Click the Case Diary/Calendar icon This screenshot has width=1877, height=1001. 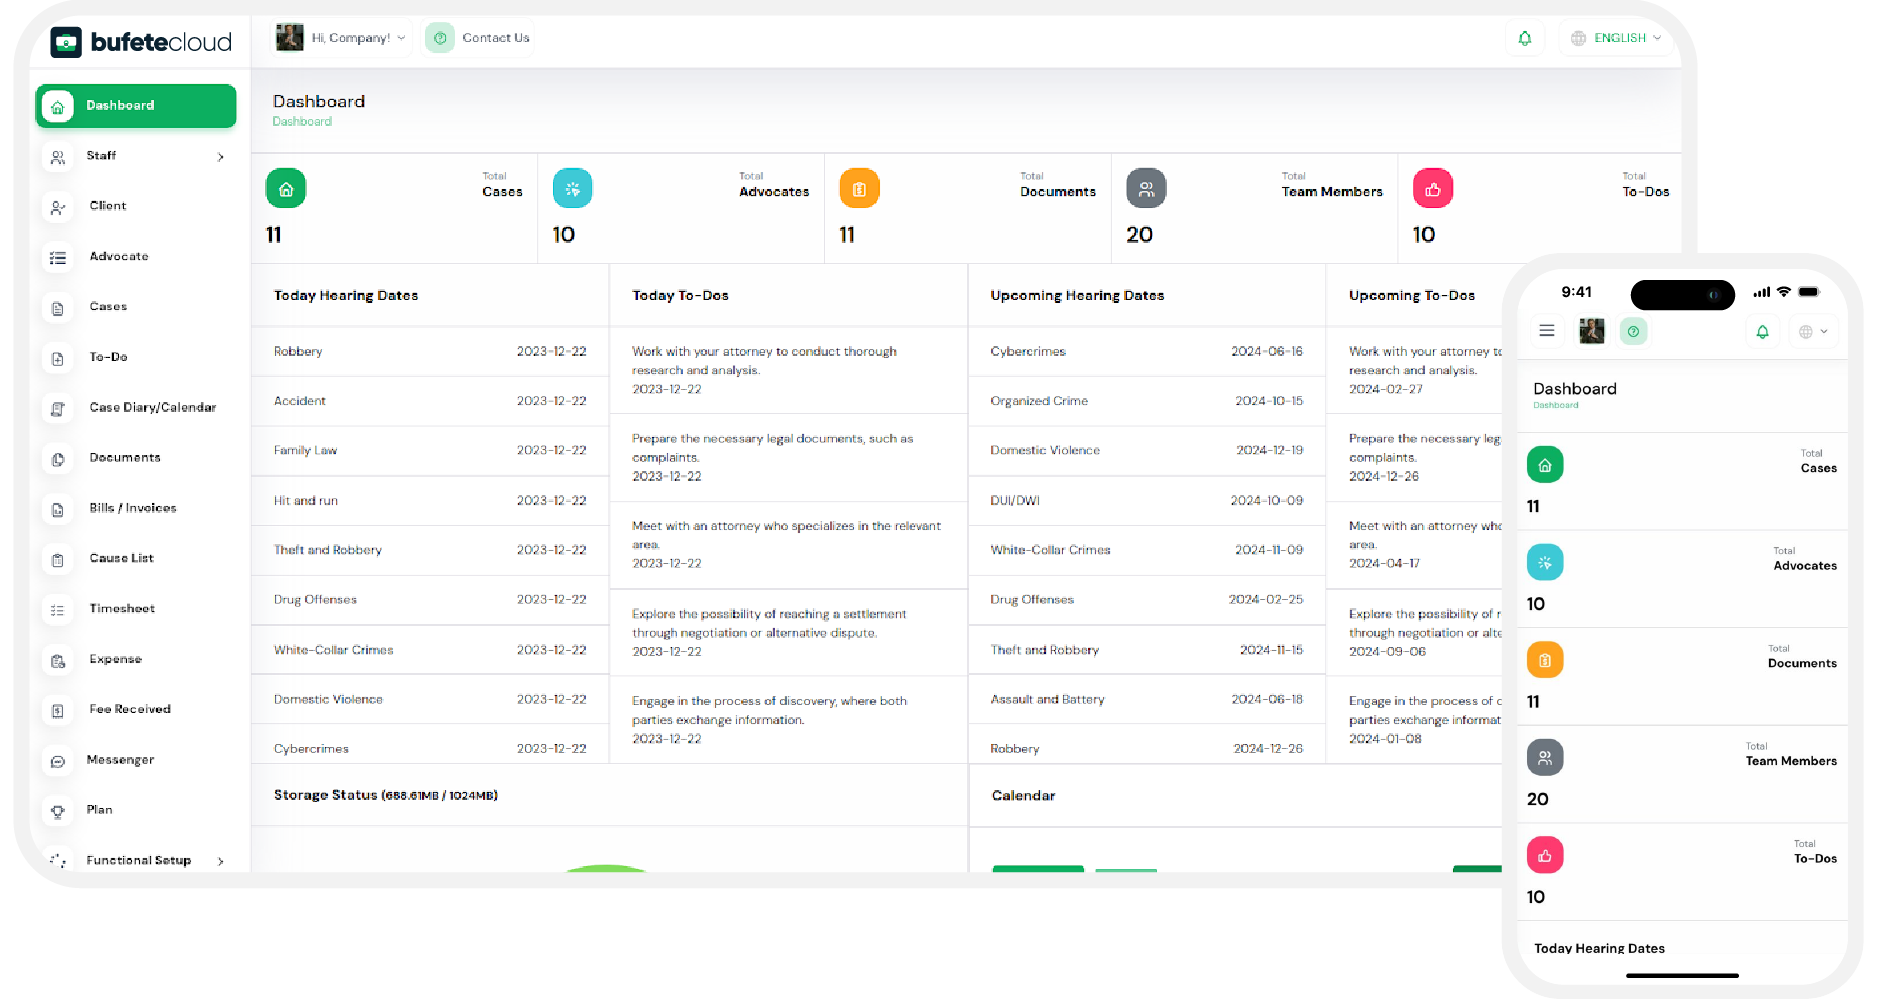click(x=58, y=408)
